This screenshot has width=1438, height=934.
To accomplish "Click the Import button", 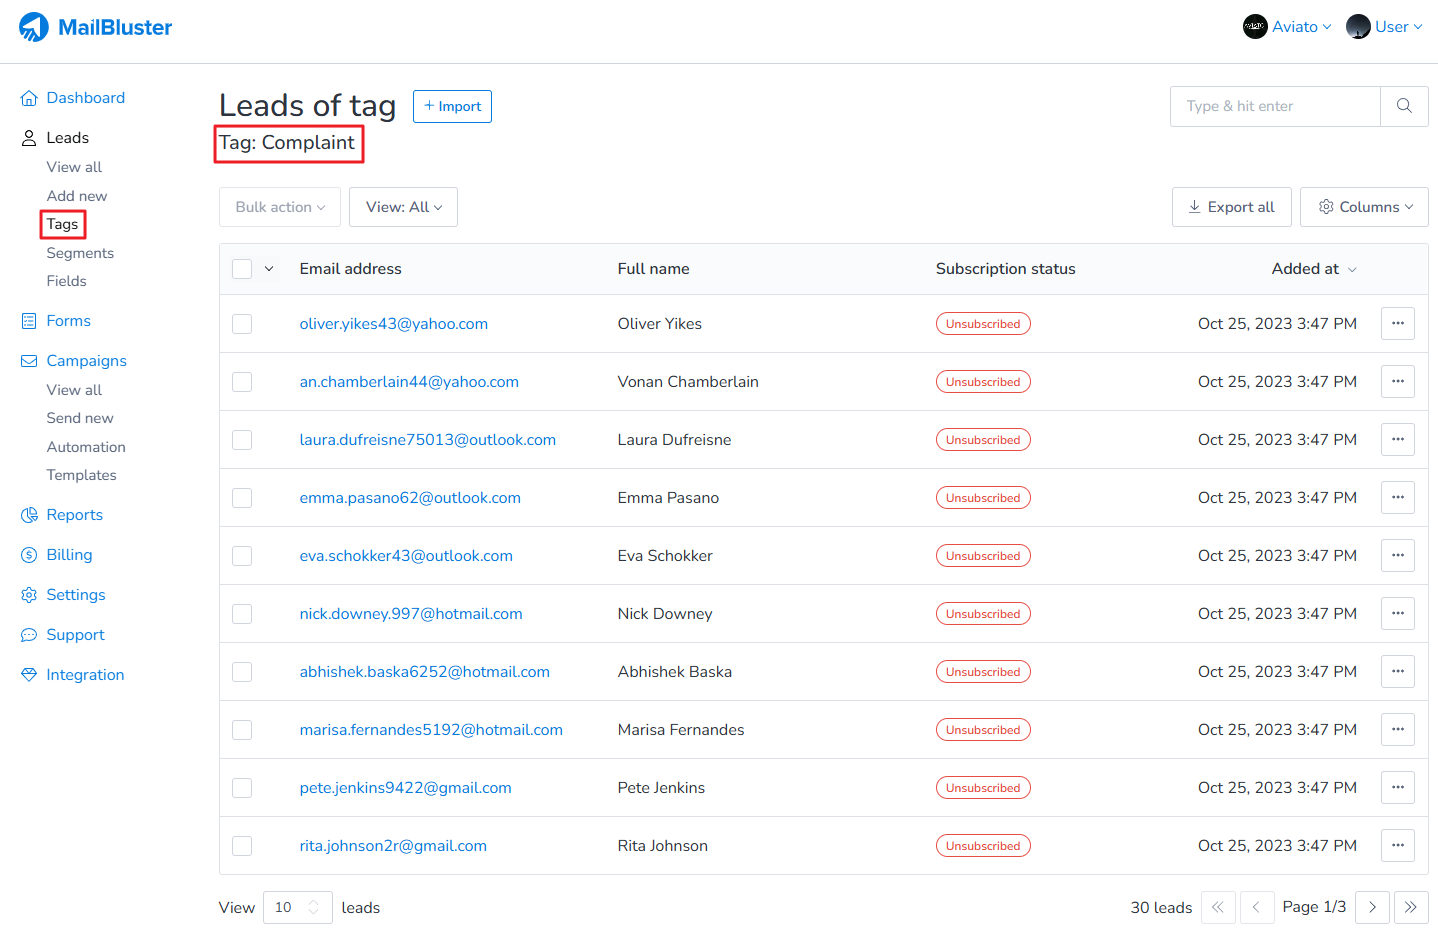I will point(452,106).
